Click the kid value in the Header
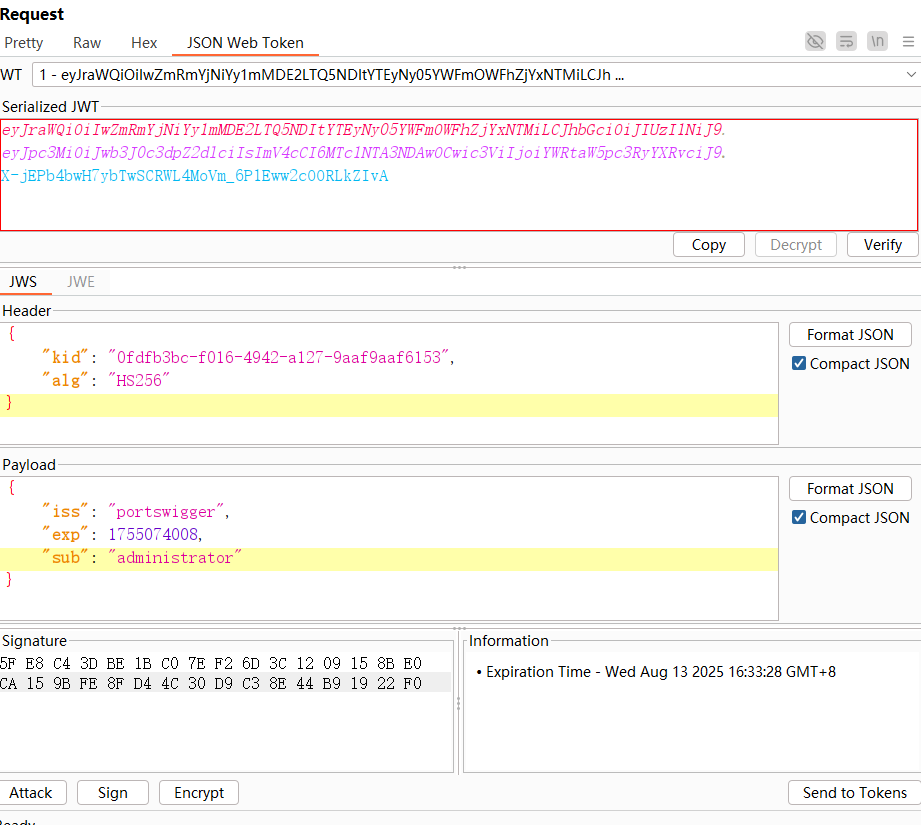 (x=278, y=357)
